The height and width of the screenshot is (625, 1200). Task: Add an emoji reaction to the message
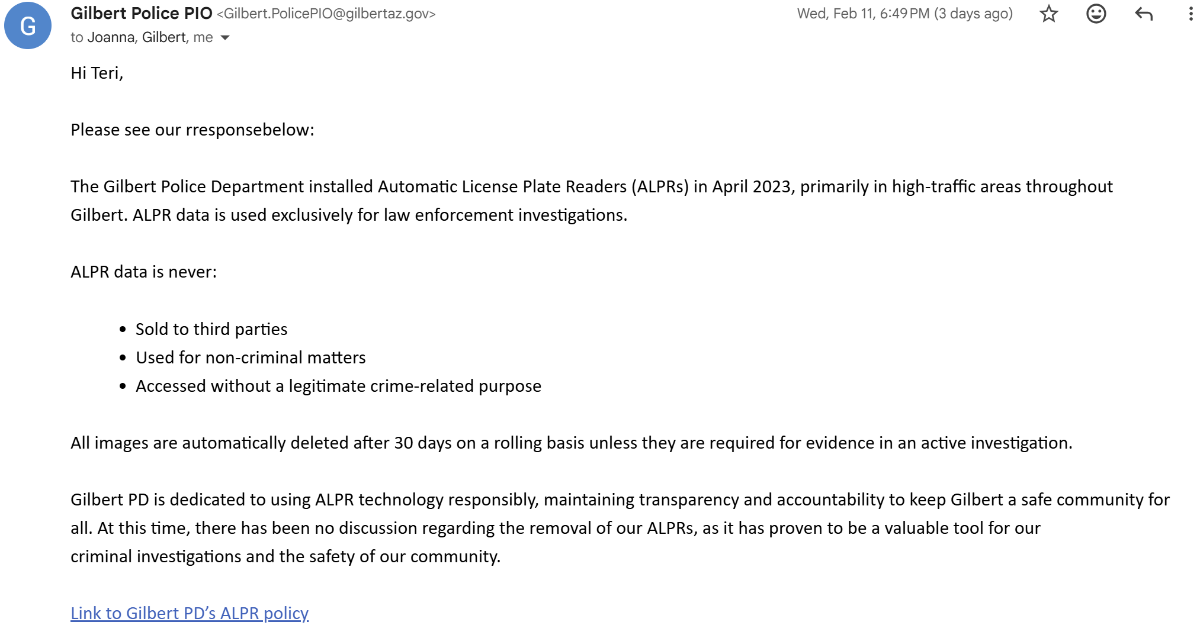click(1096, 14)
